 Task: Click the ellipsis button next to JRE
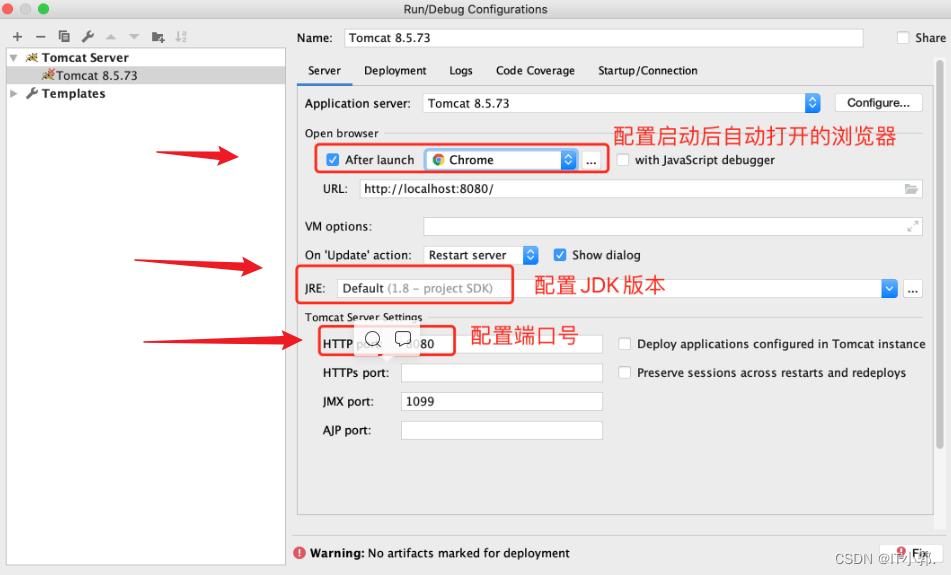[912, 289]
